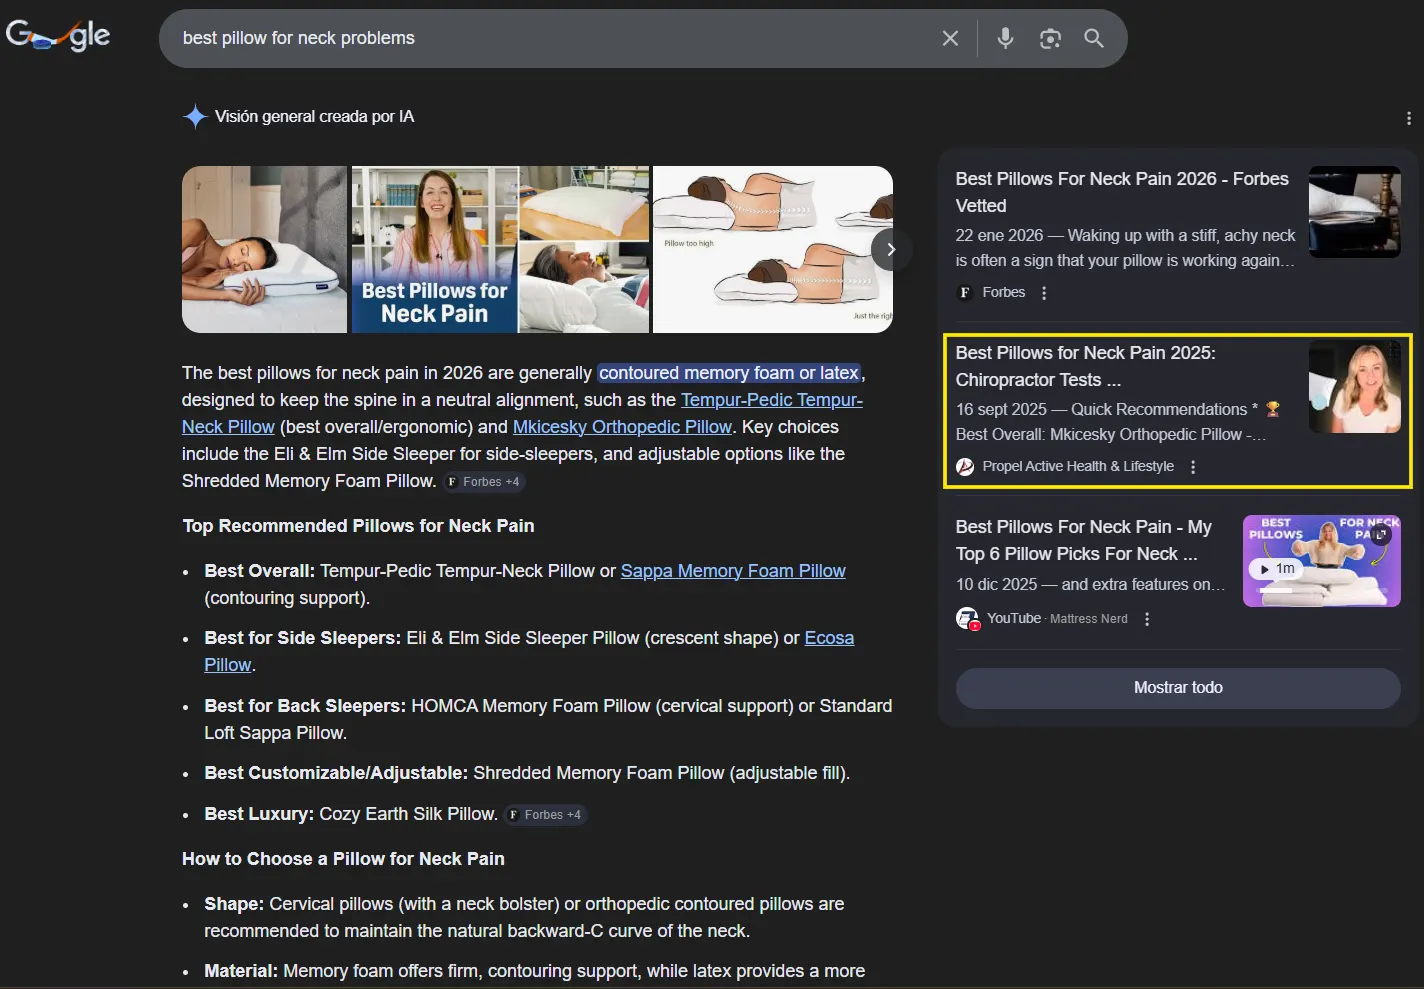Image resolution: width=1424 pixels, height=989 pixels.
Task: View Best Pillows for Neck Pain video image
Action: 435,249
